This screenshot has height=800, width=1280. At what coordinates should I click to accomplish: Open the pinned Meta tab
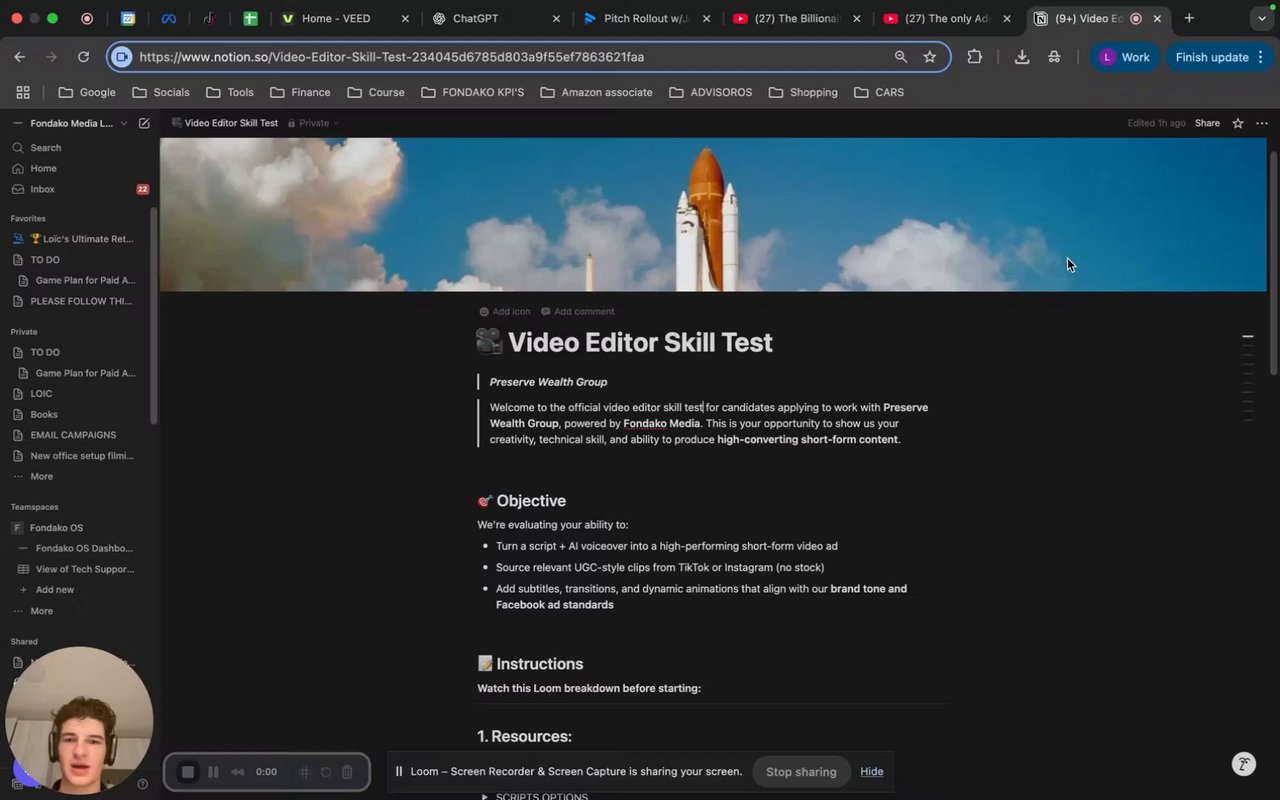click(x=168, y=18)
